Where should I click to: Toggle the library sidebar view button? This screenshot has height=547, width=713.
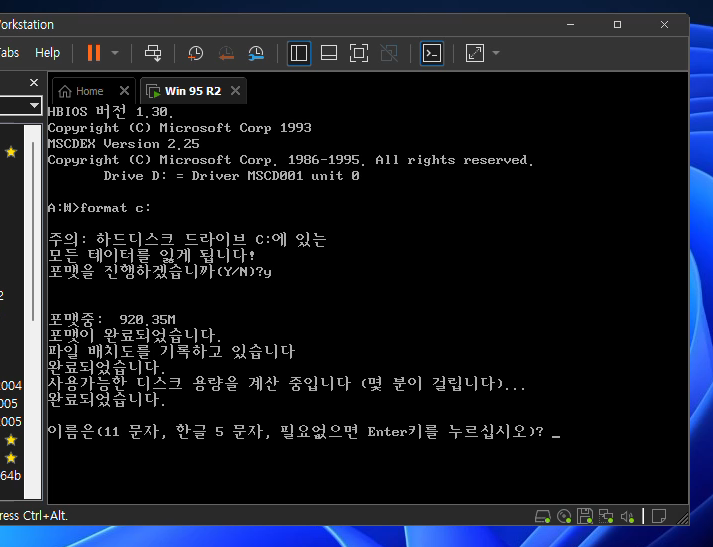299,53
